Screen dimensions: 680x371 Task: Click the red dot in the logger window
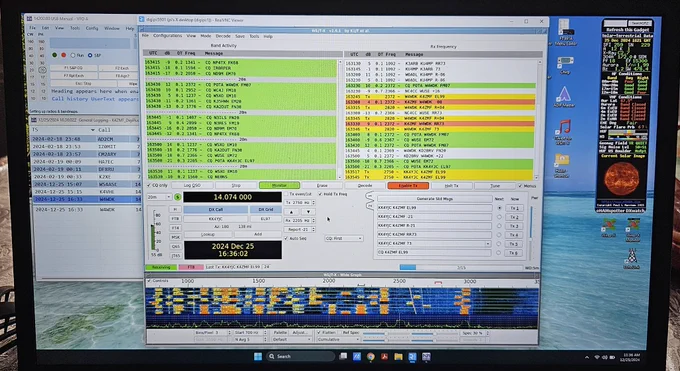63,55
